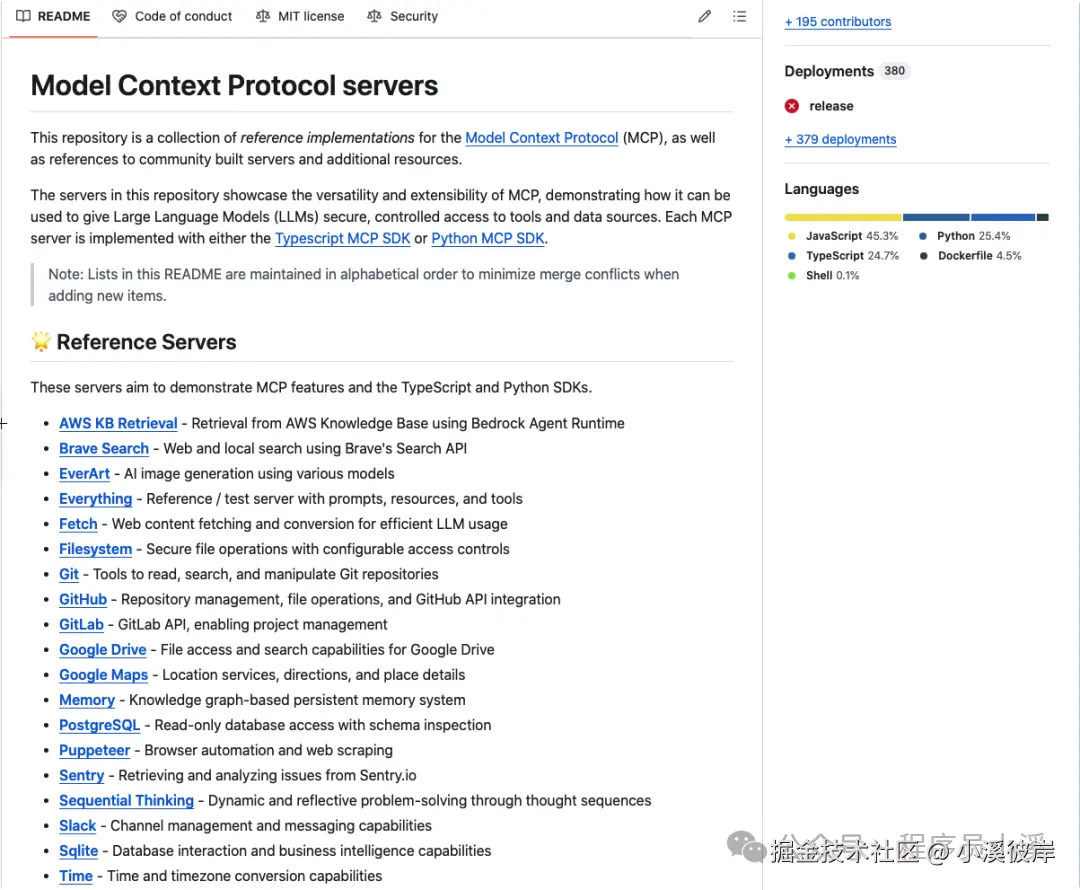Click the yellow JavaScript segment of language bar

pyautogui.click(x=843, y=217)
